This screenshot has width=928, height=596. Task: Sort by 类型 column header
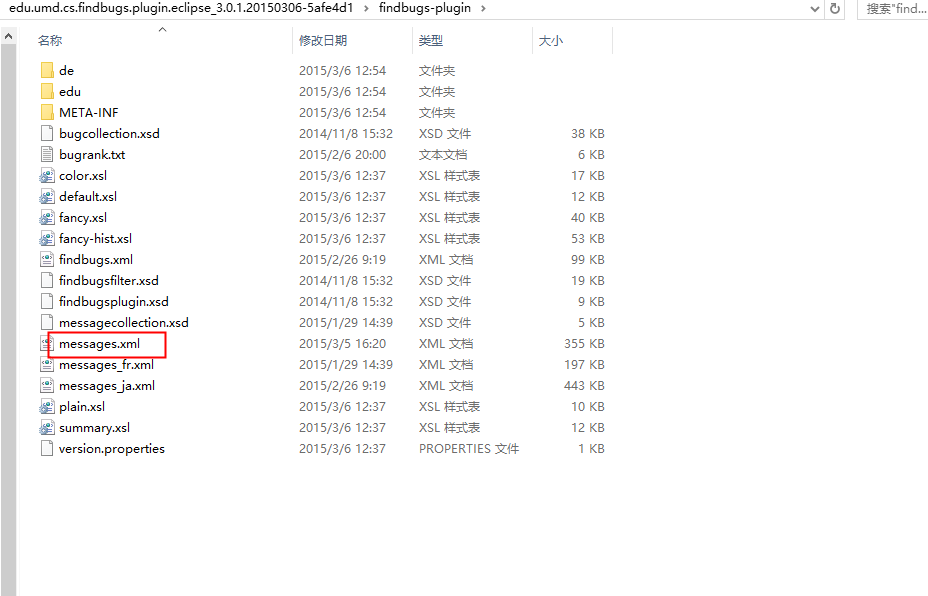431,40
